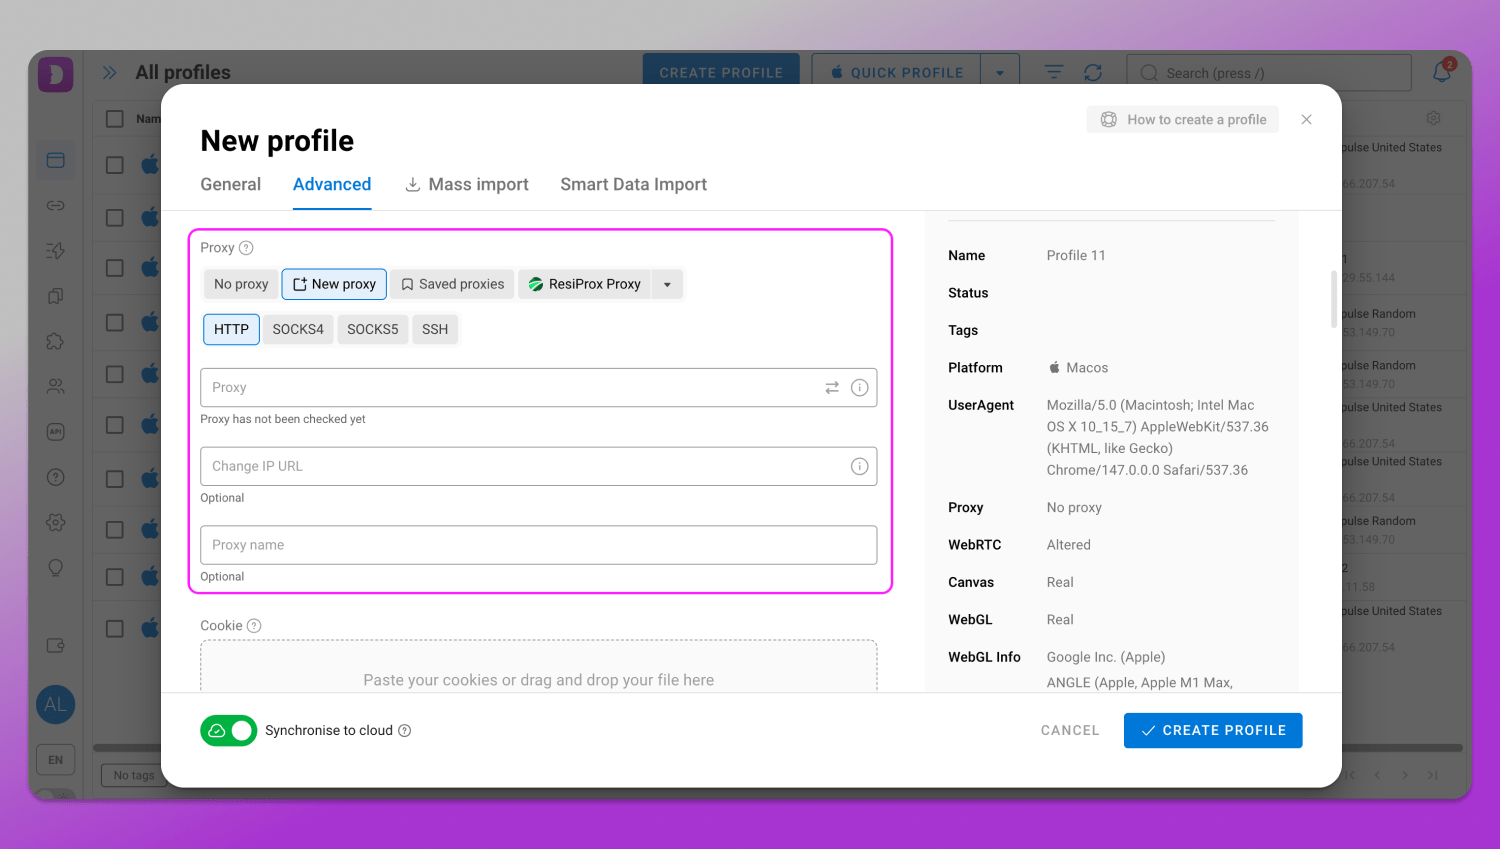The image size is (1500, 849).
Task: Select the SOCKS5 proxy type
Action: click(x=373, y=329)
